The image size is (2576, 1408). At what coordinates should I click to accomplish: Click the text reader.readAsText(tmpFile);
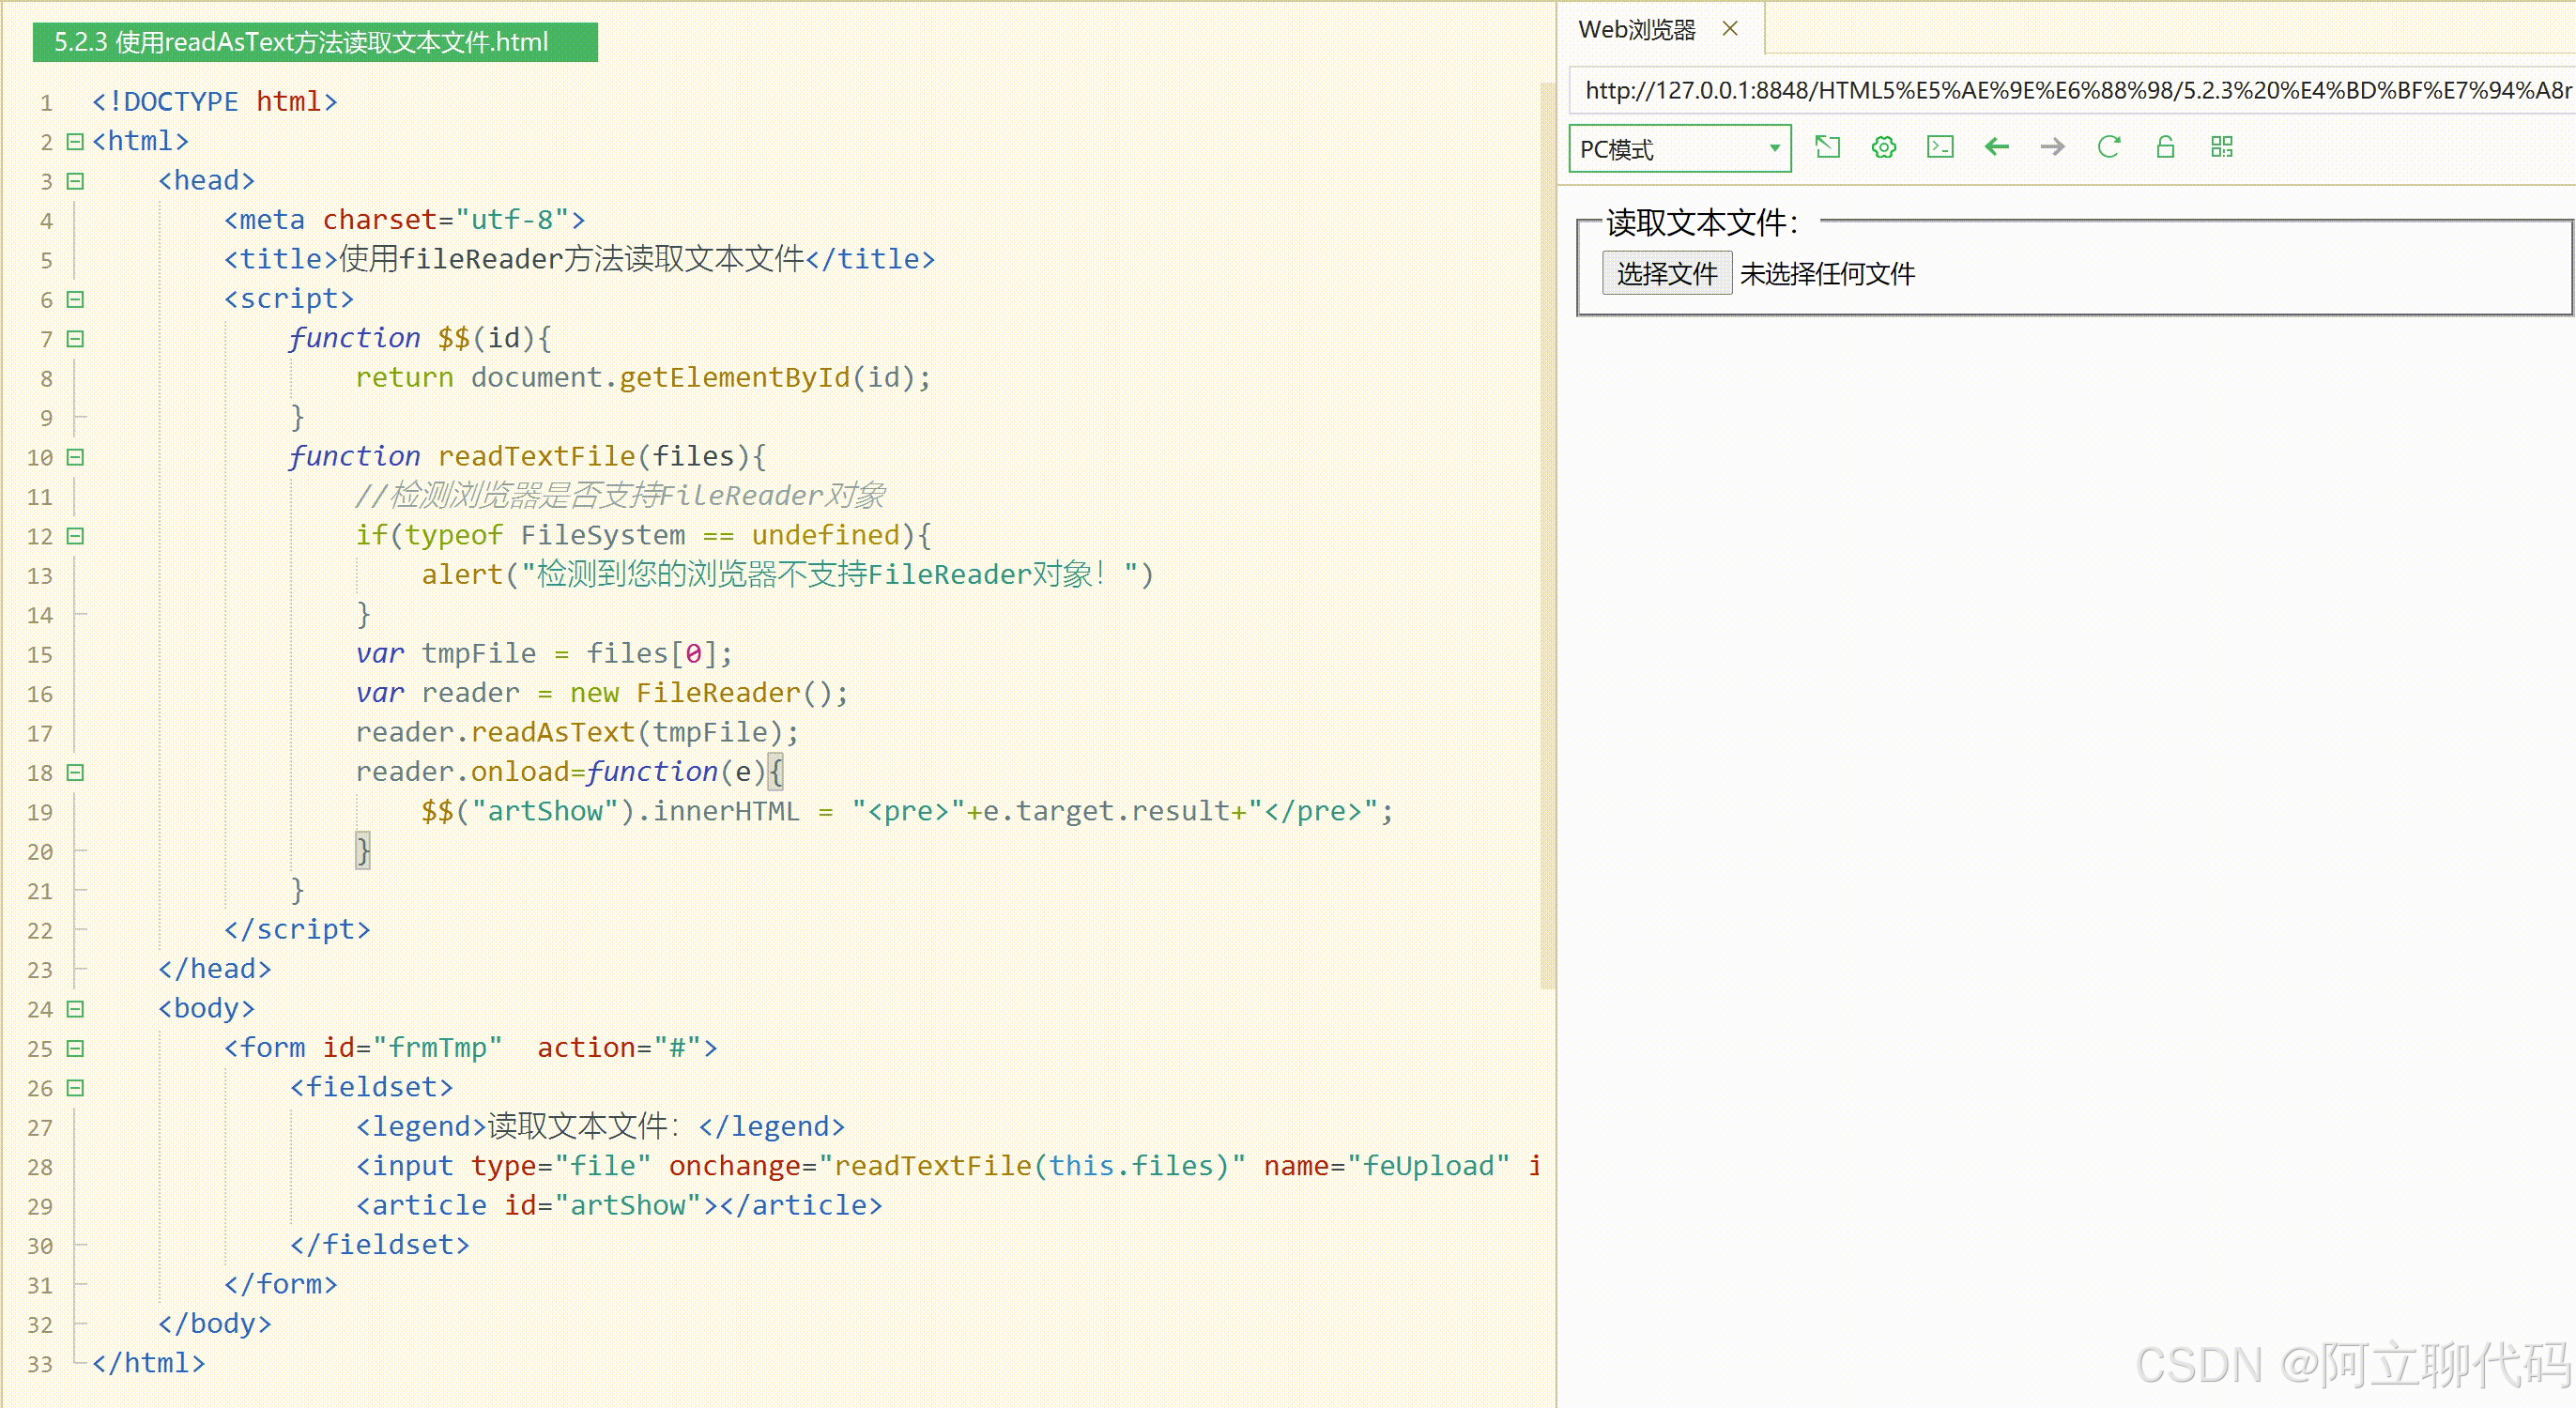(577, 732)
